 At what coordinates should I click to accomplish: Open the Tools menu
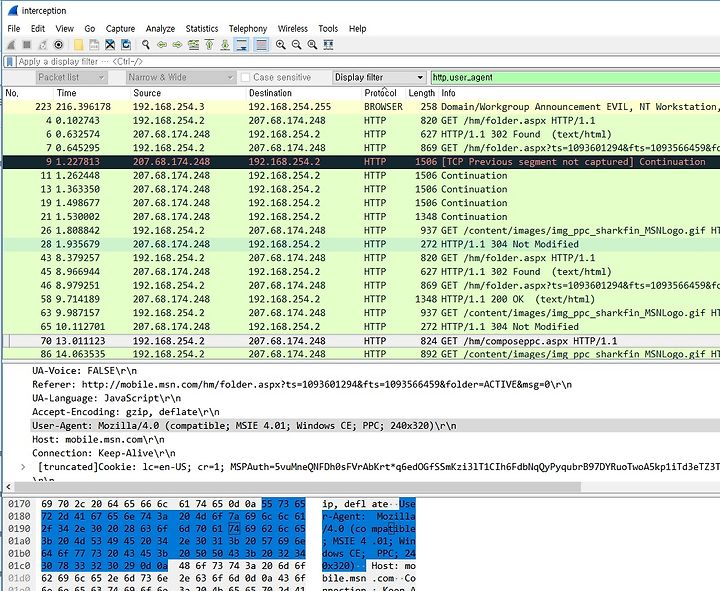pos(328,28)
